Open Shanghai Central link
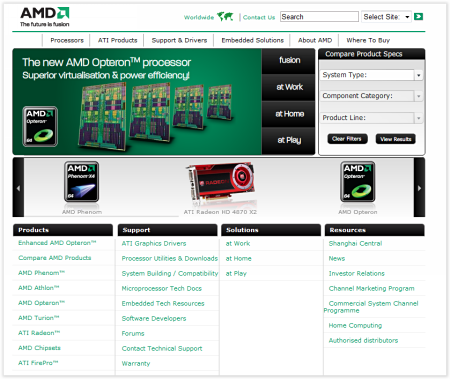The height and width of the screenshot is (379, 450). 355,243
